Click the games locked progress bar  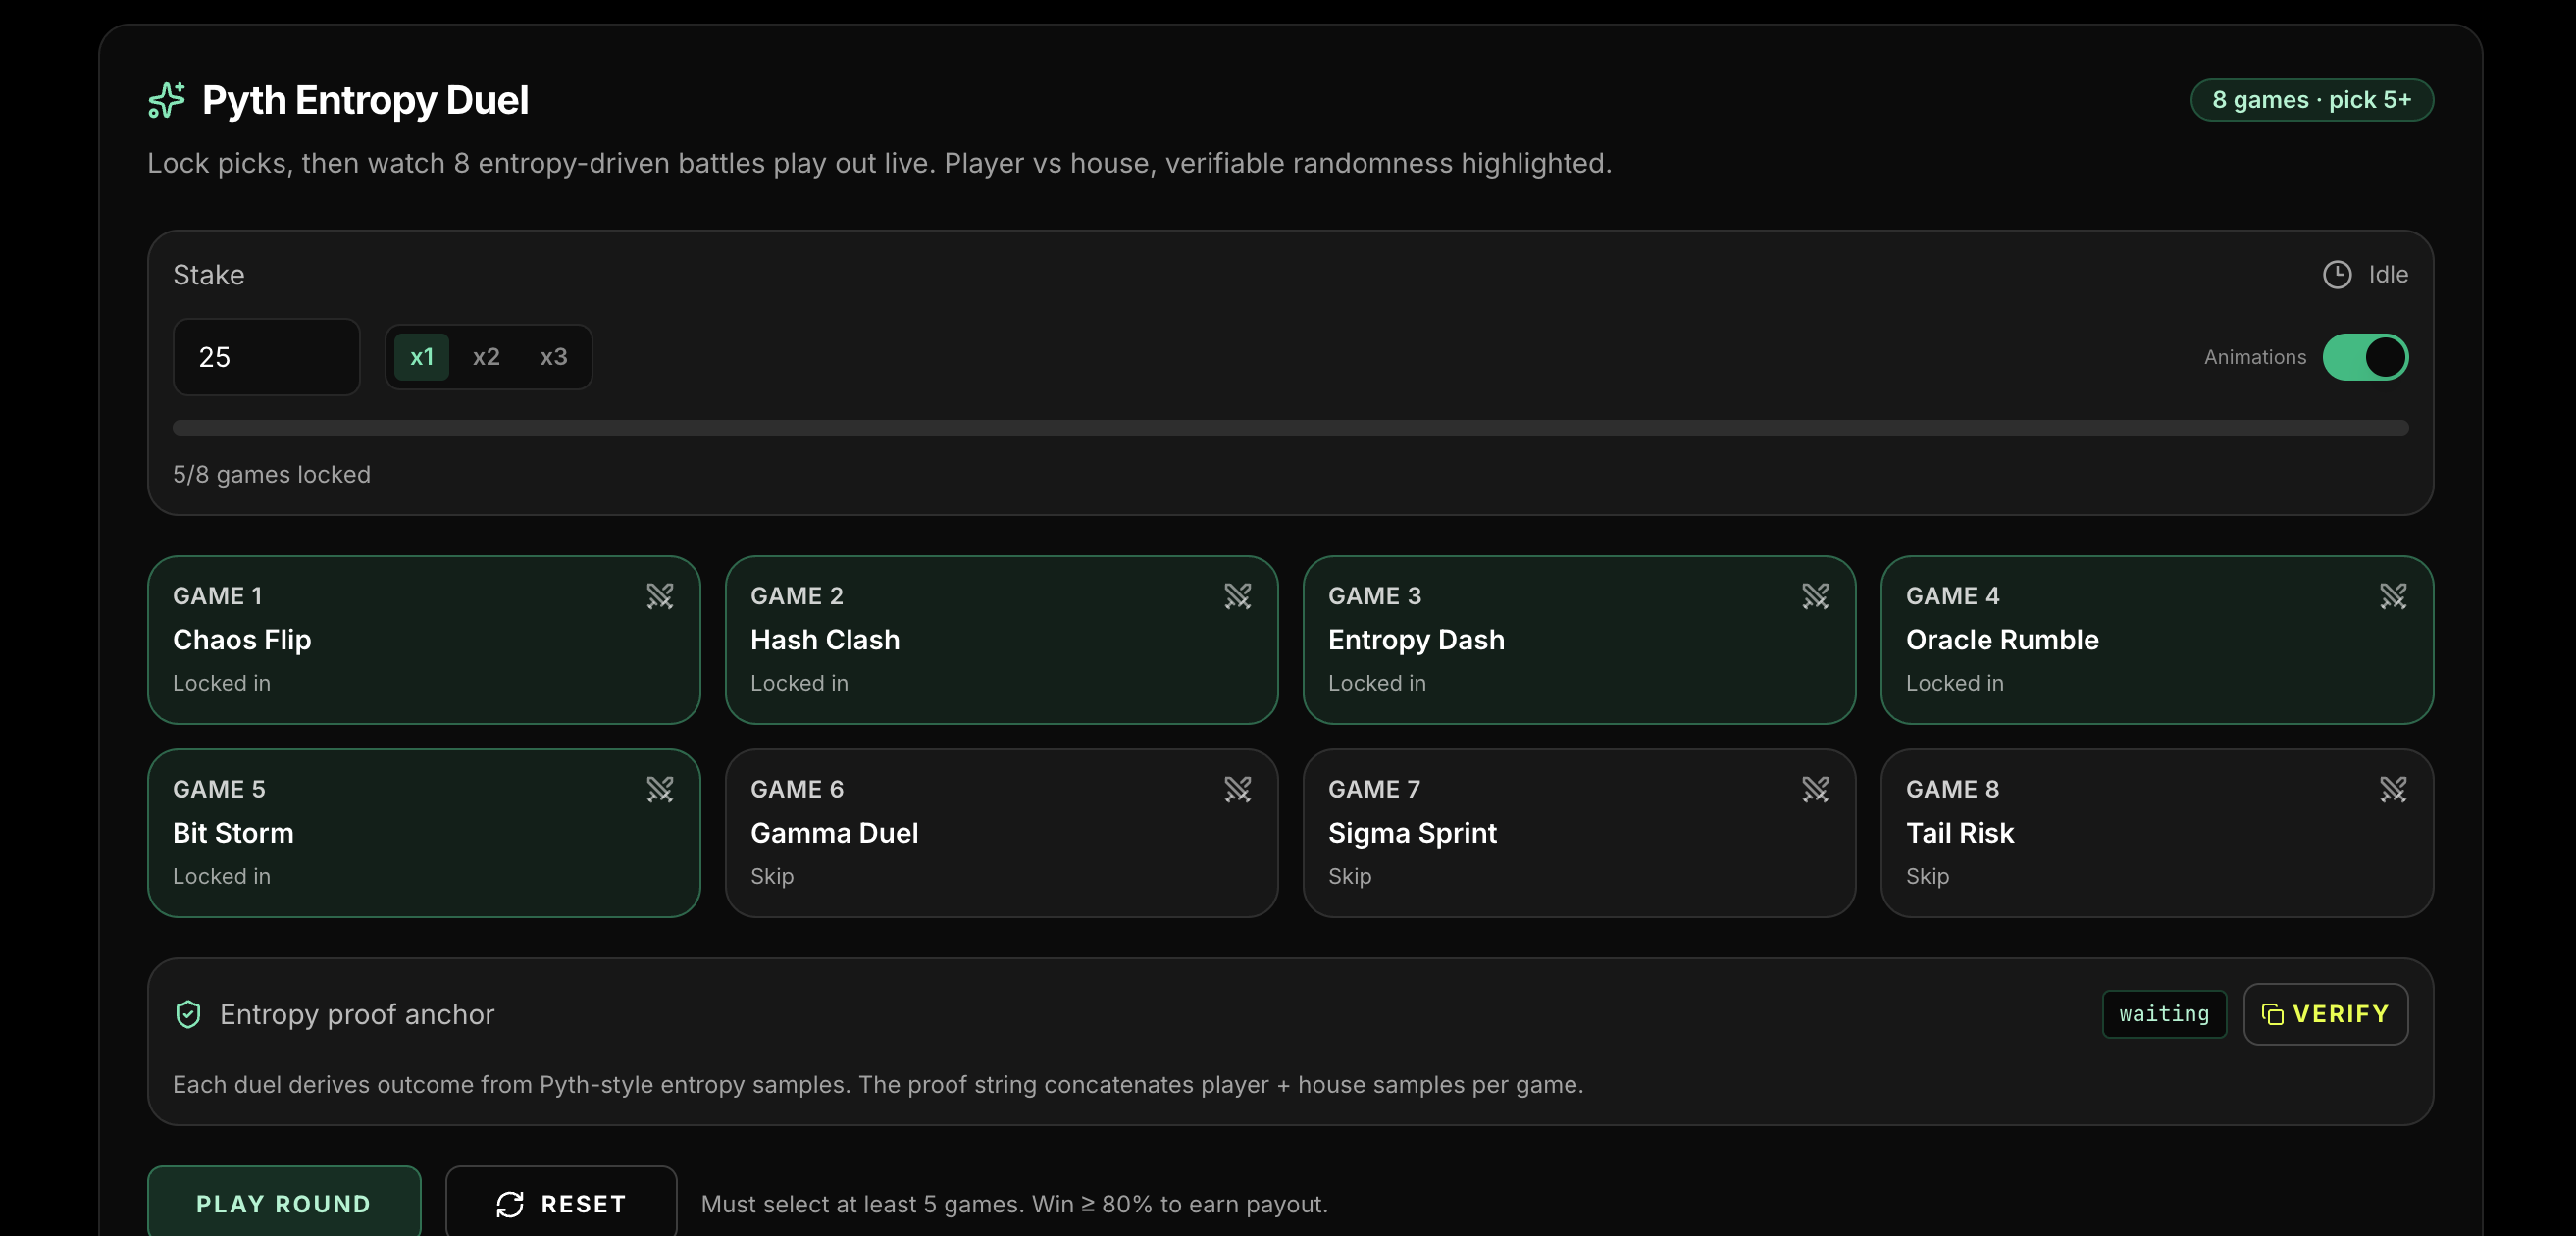pos(1289,428)
